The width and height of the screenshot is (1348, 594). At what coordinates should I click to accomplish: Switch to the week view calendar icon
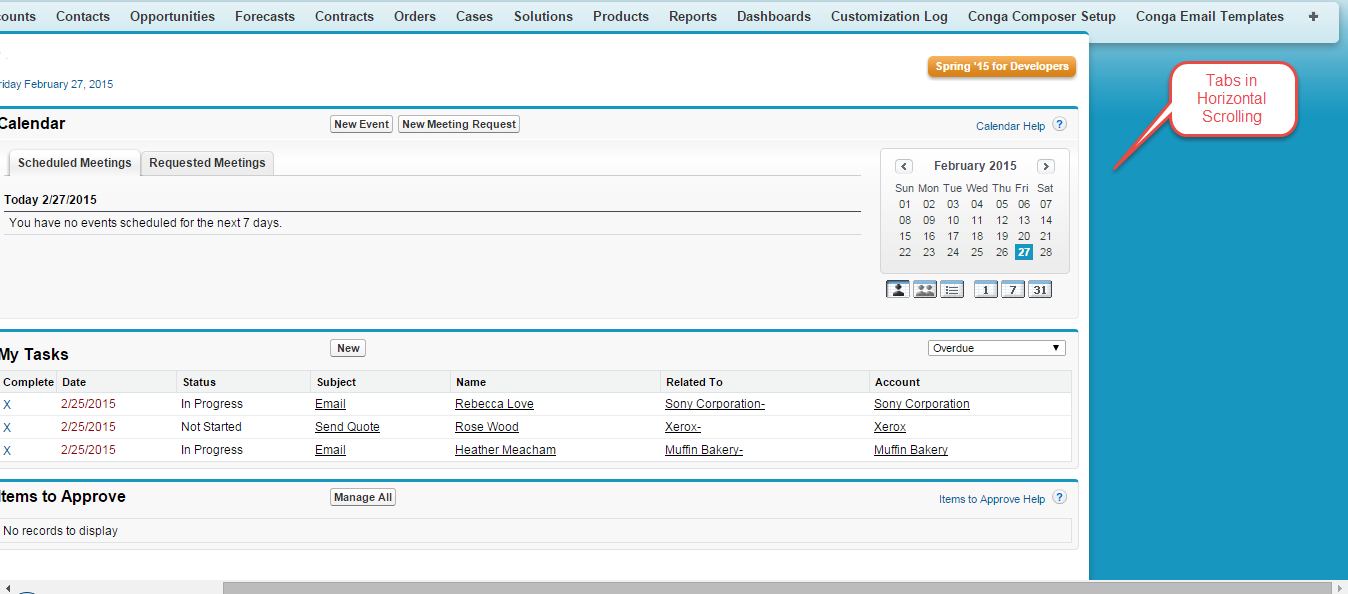pyautogui.click(x=1013, y=290)
